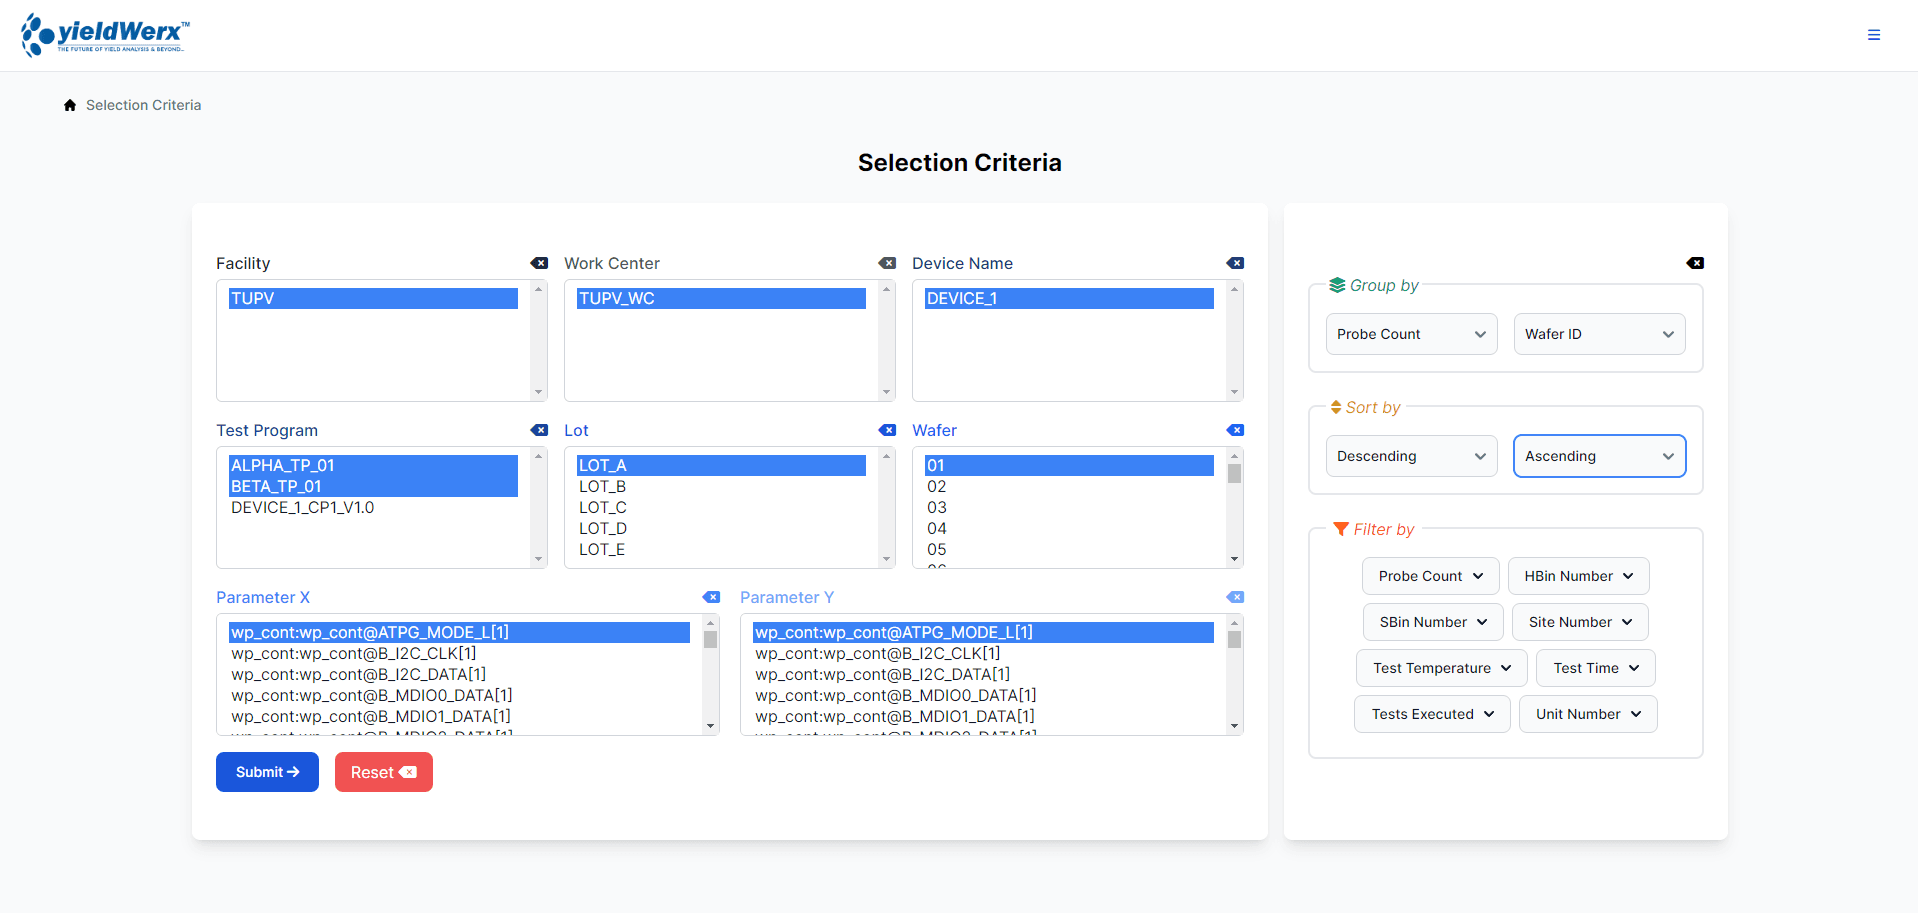This screenshot has height=913, width=1918.
Task: Choose B_I2C_DATA[1] in Parameter Y
Action: coord(983,674)
